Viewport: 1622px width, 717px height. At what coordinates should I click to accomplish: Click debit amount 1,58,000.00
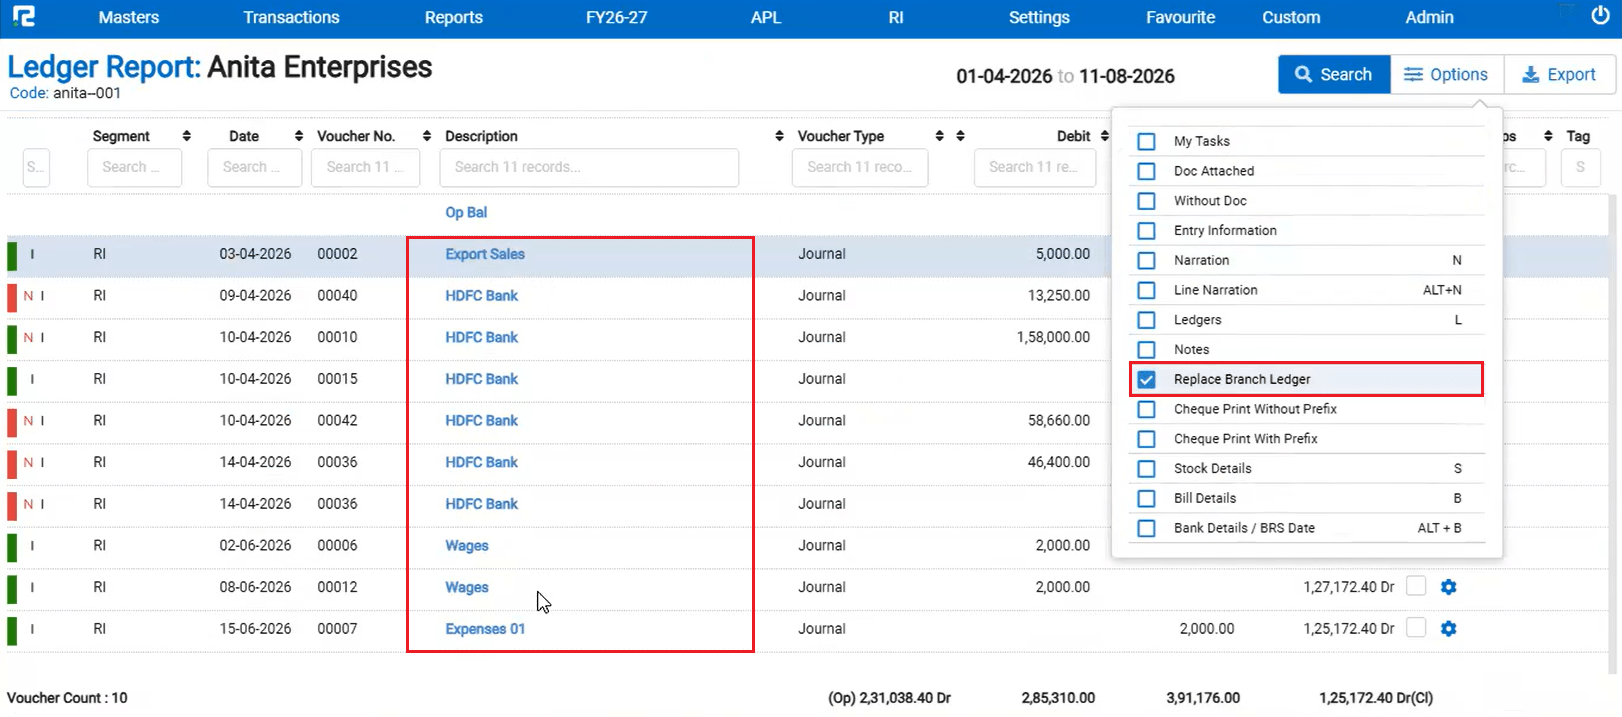(x=1053, y=338)
